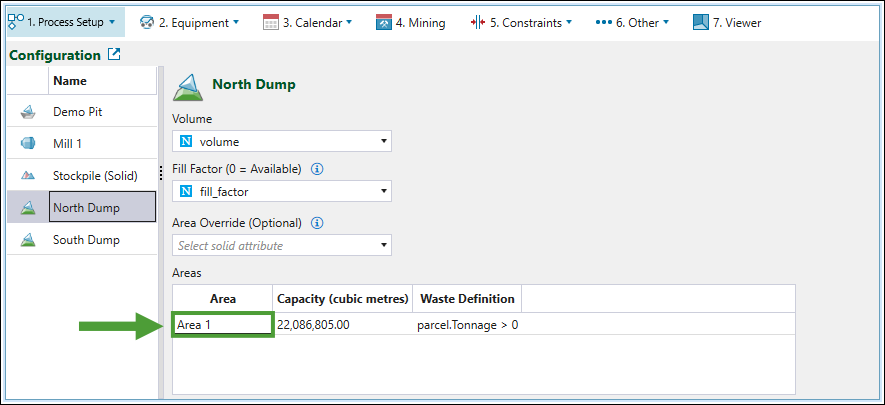Screen dimensions: 885x405
Task: Click the Area 1 cell
Action: tap(222, 325)
